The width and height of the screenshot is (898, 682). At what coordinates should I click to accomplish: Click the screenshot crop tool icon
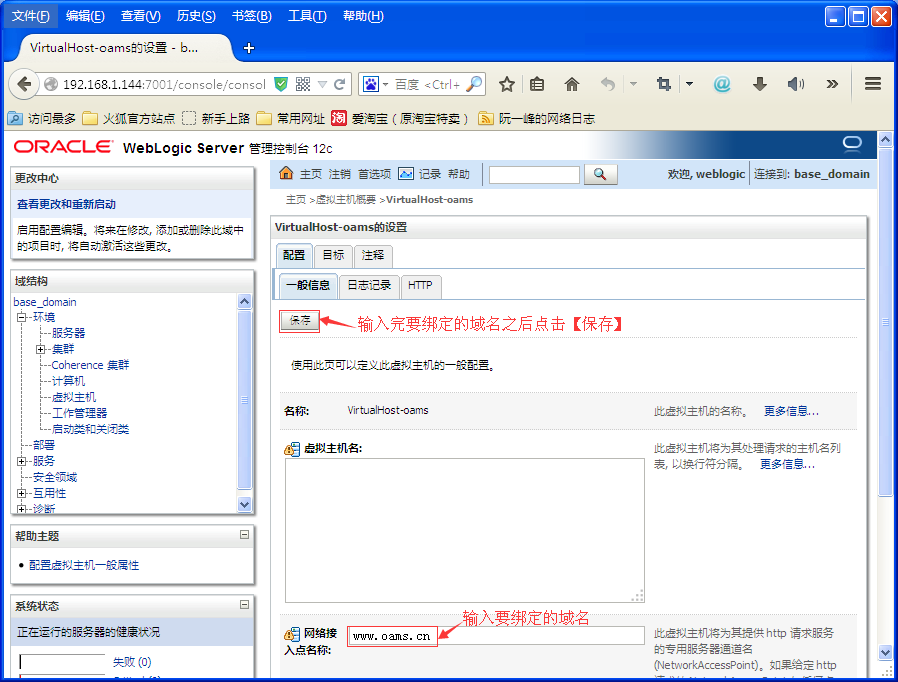point(664,85)
